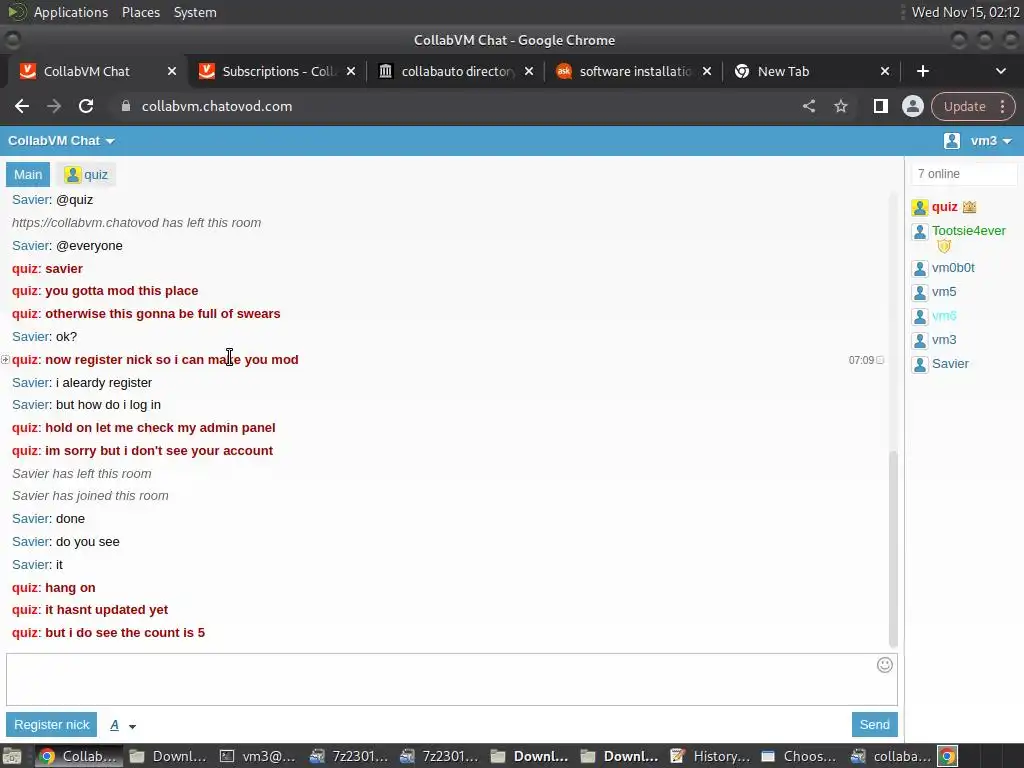Switch to the New Tab browser tab

click(812, 71)
